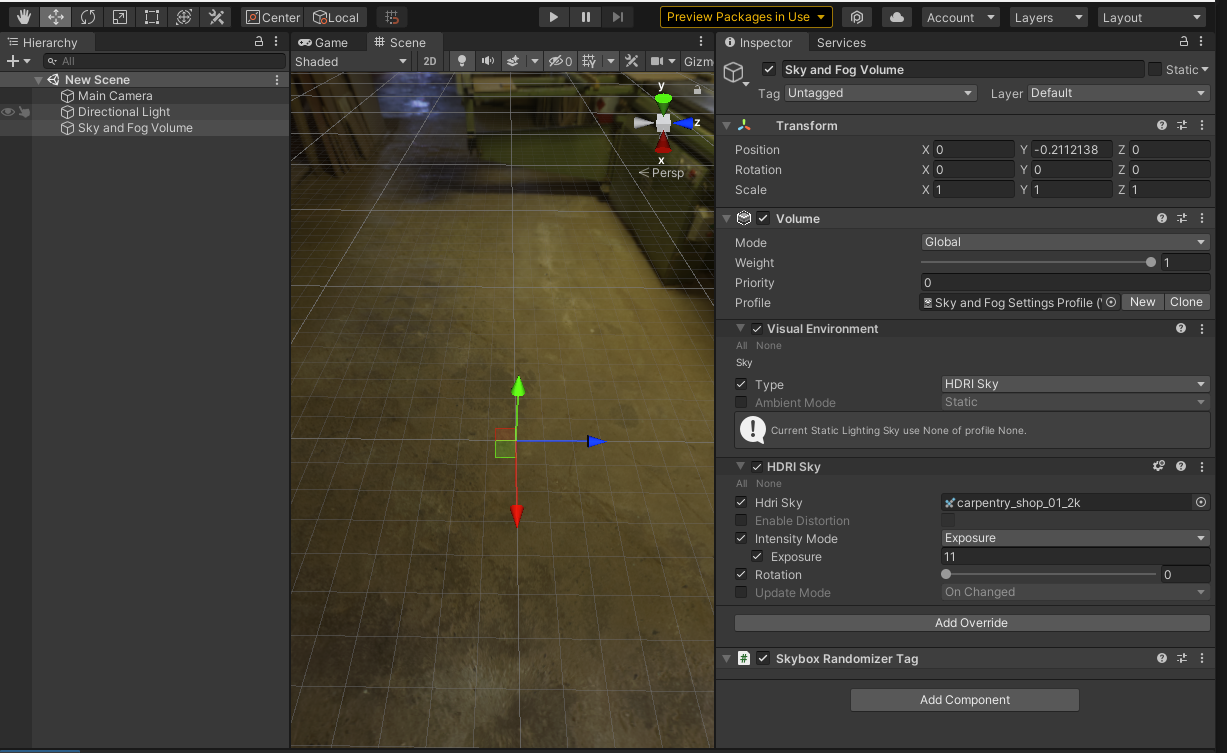The height and width of the screenshot is (753, 1227).
Task: Disable the Rotation override checkbox
Action: pos(740,574)
